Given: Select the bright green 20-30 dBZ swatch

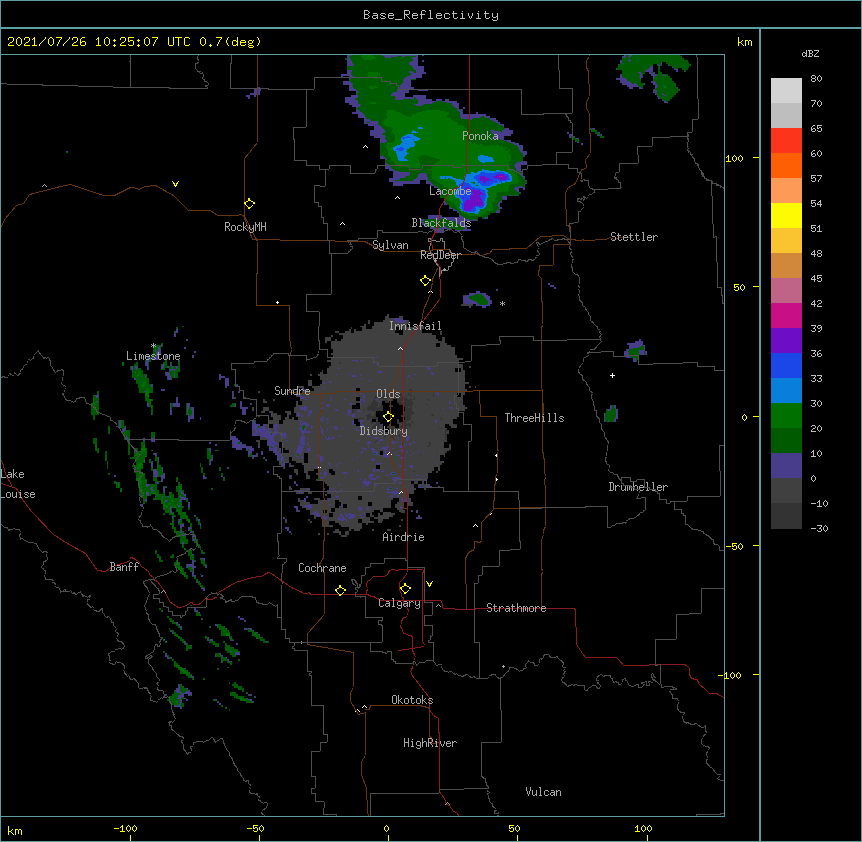Looking at the screenshot, I should (786, 416).
